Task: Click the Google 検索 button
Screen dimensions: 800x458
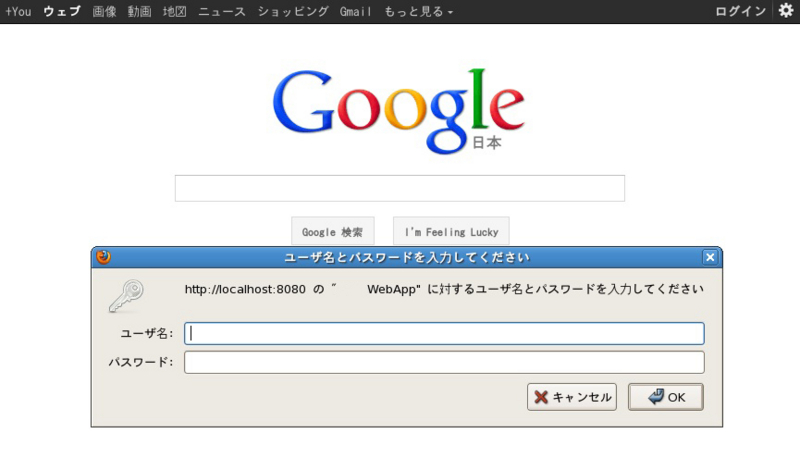Action: pos(333,232)
